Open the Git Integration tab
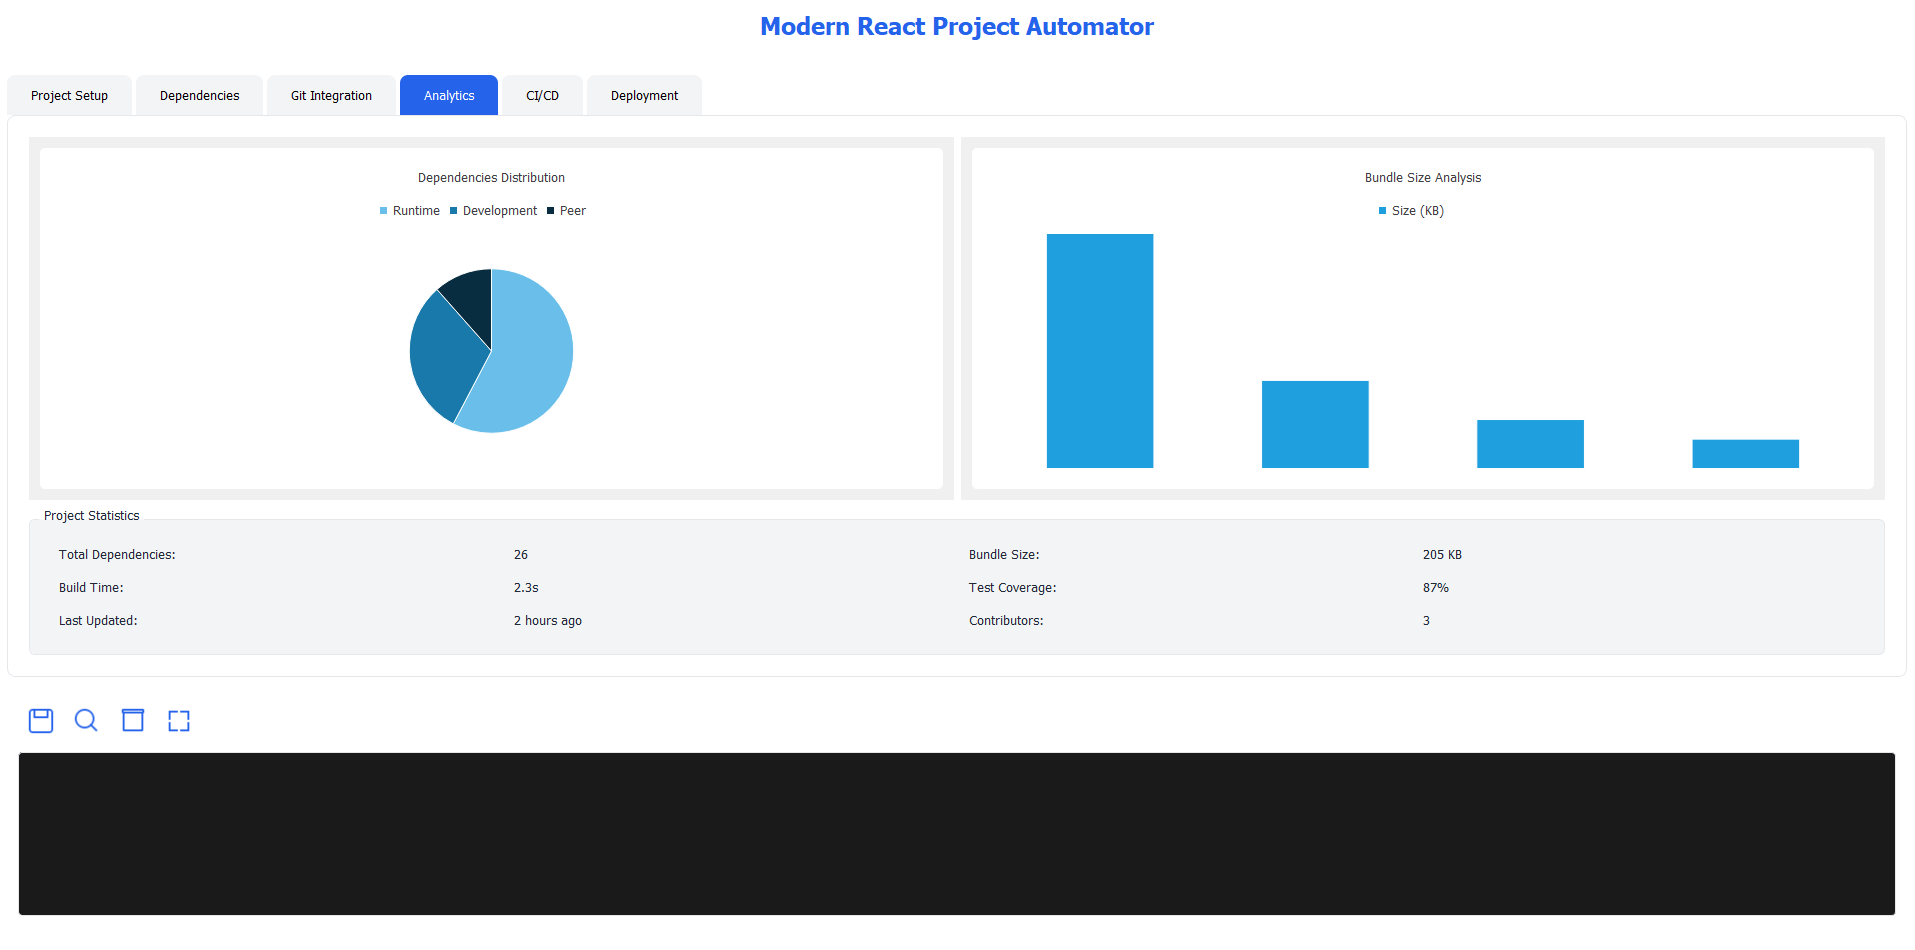Viewport: 1915px width, 950px height. tap(331, 96)
